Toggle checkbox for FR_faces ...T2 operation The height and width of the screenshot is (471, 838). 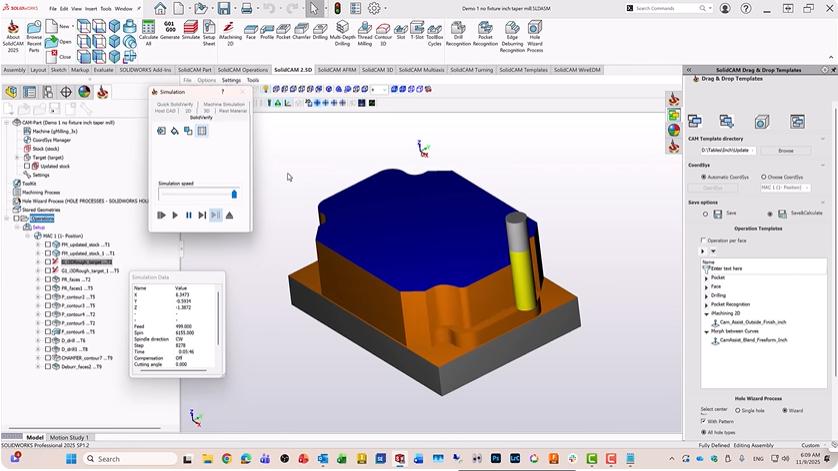point(48,279)
